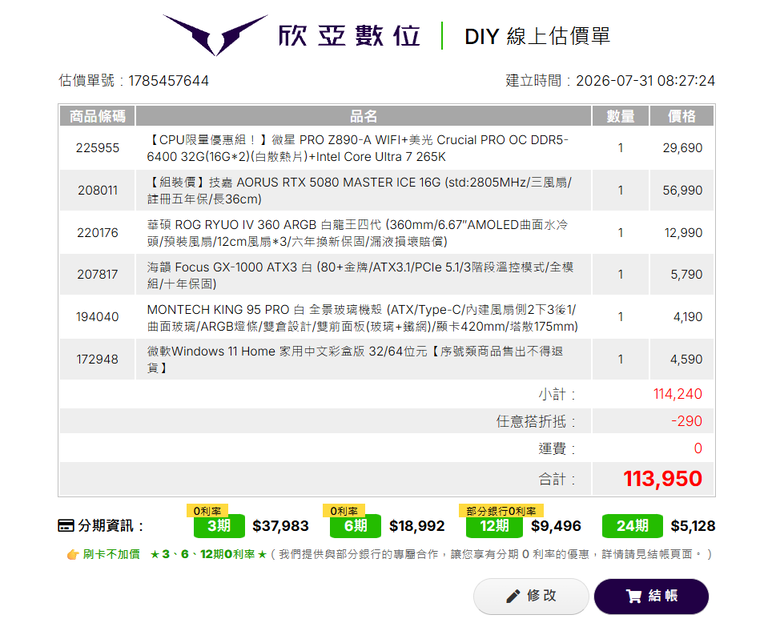Click the ROG RYUO IV 360 ARGB name
The image size is (780, 643).
tap(357, 233)
